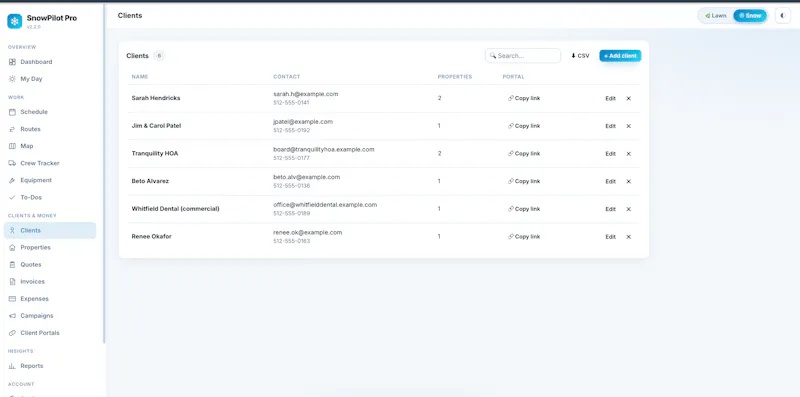800x397 pixels.
Task: Delete Sarah Hendricks with the X icon
Action: tap(629, 98)
